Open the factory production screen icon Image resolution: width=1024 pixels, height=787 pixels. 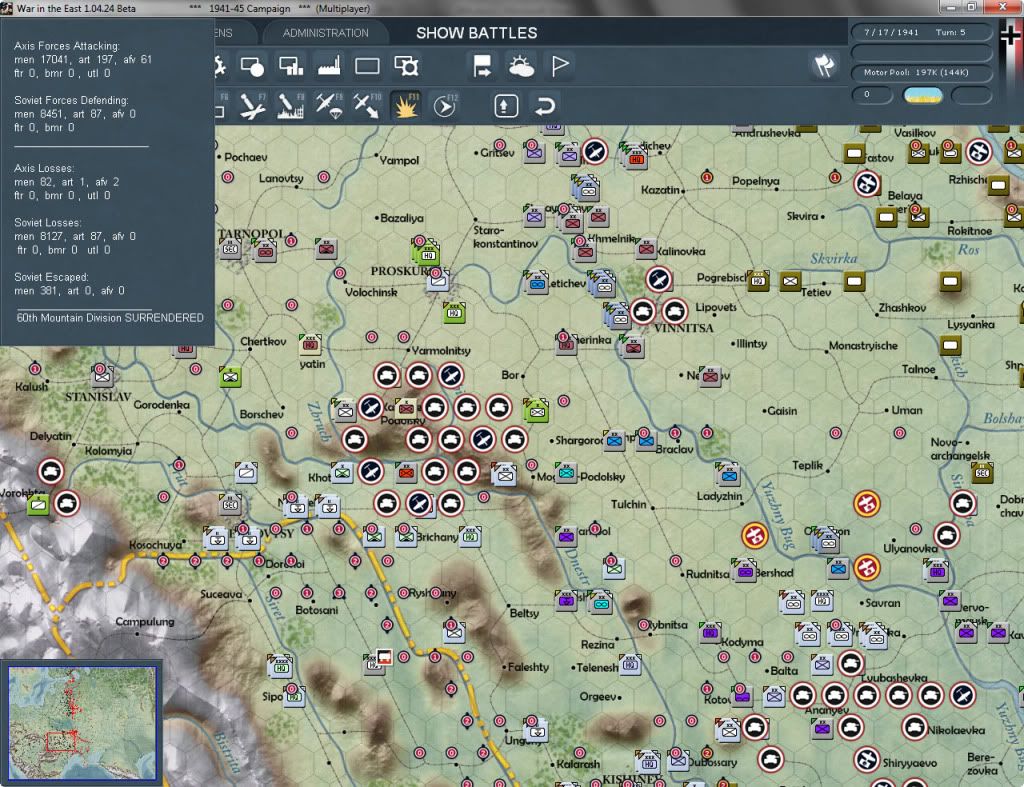point(329,66)
